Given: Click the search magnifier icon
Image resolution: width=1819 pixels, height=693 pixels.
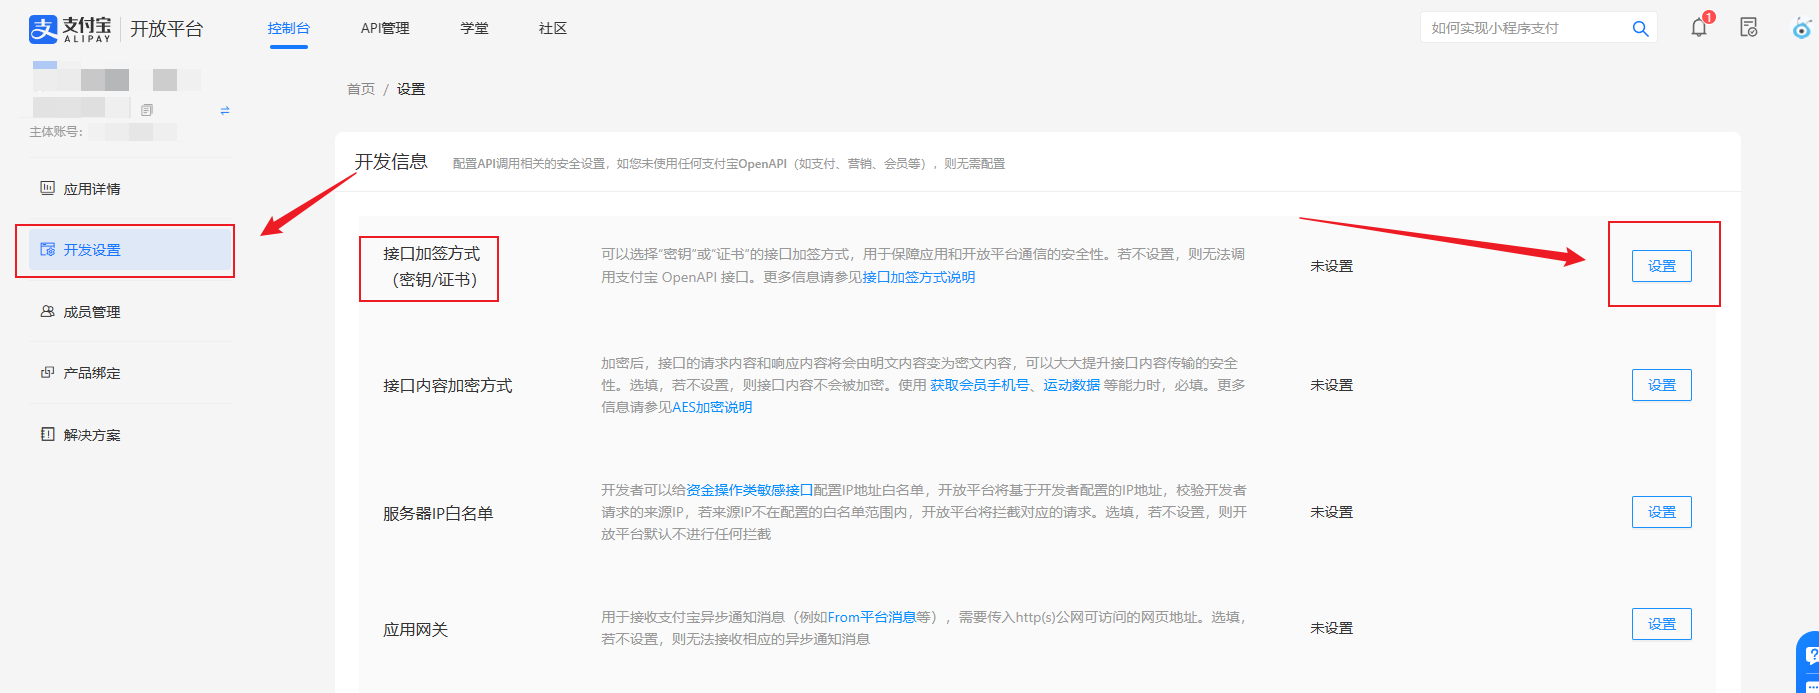Looking at the screenshot, I should (1640, 28).
